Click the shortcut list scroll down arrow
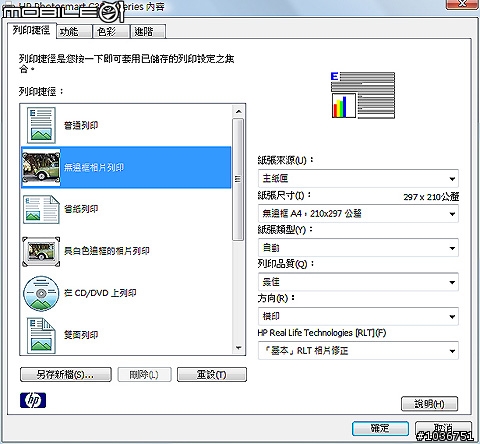The height and width of the screenshot is (444, 480). click(x=238, y=348)
